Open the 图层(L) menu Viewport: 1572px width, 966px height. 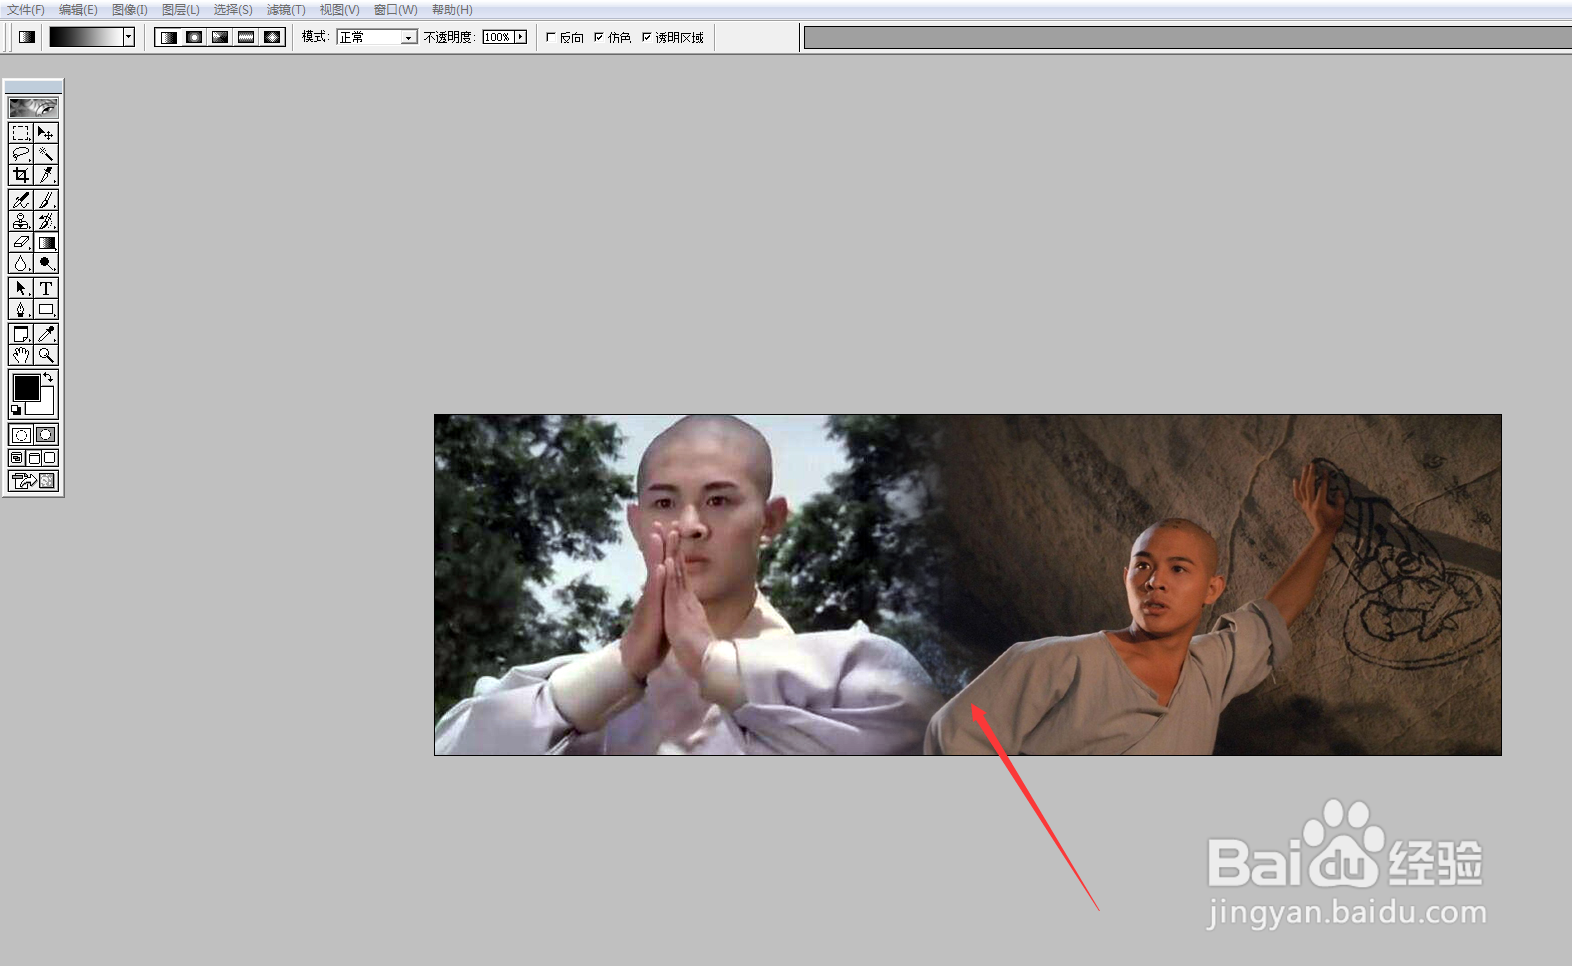(x=181, y=10)
